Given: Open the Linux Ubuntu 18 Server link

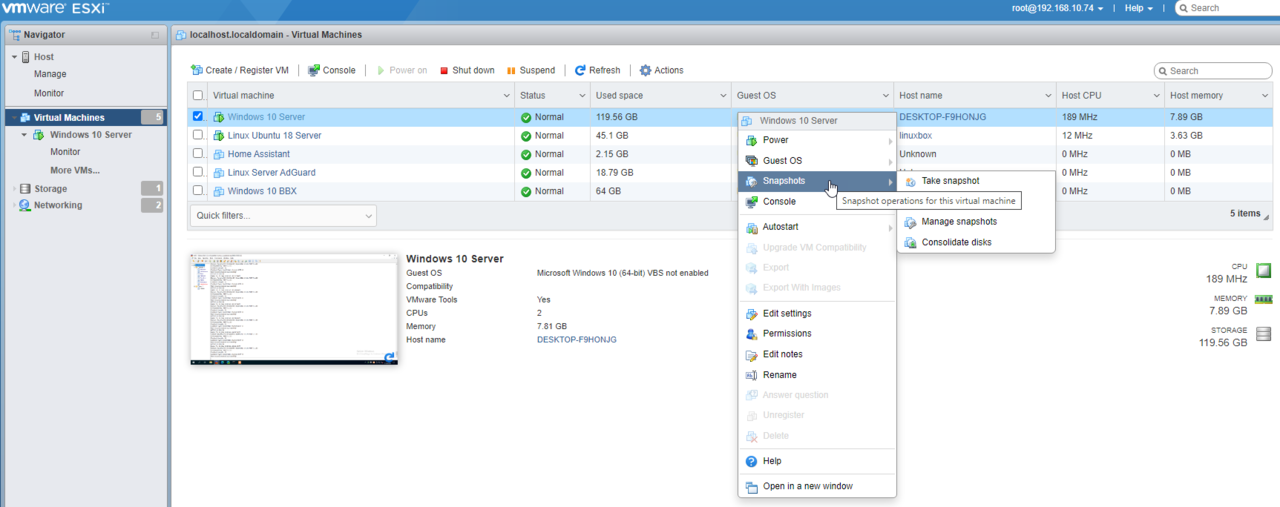Looking at the screenshot, I should pyautogui.click(x=274, y=135).
